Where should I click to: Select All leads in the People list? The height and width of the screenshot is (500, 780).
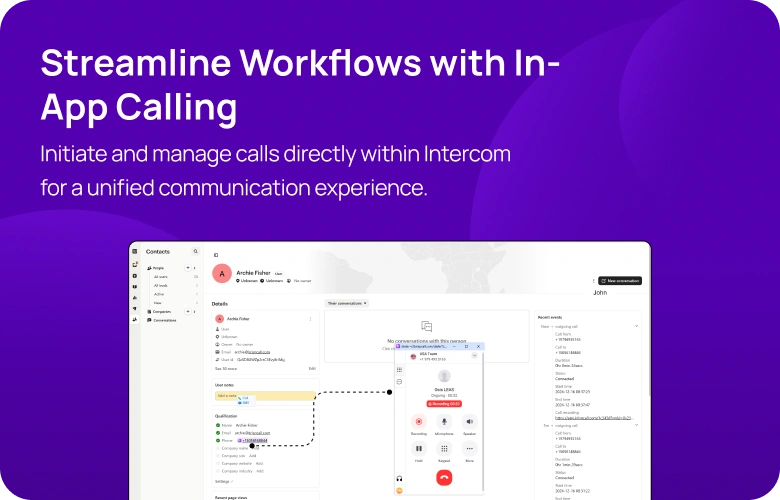click(x=161, y=286)
